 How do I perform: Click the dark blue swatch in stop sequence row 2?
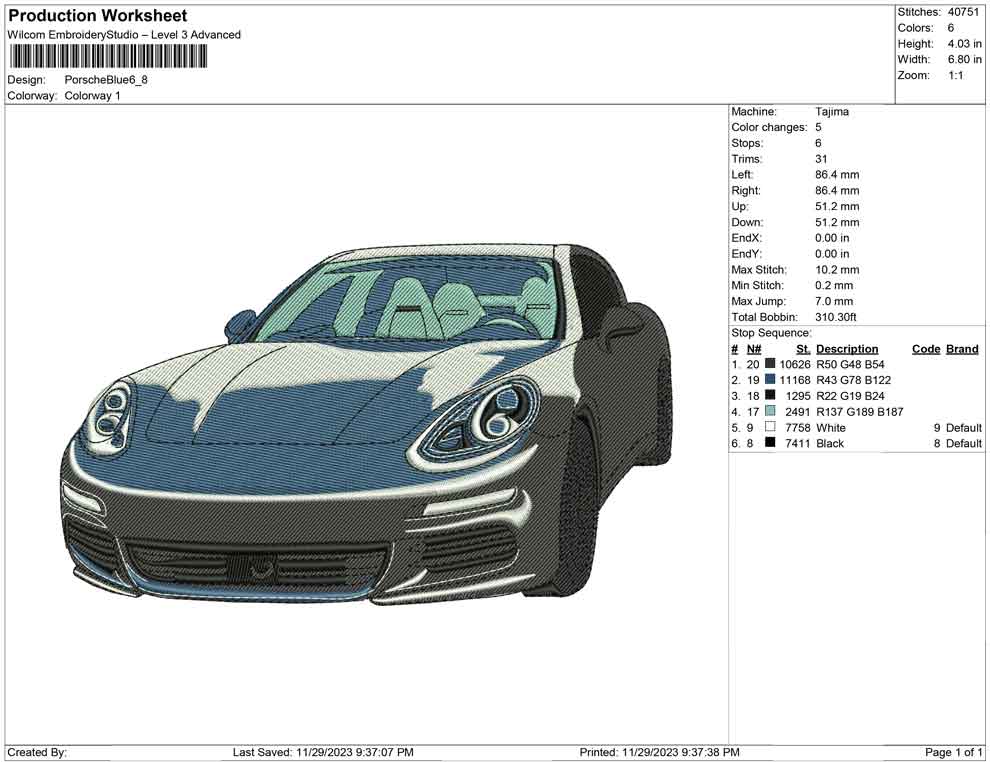(768, 380)
